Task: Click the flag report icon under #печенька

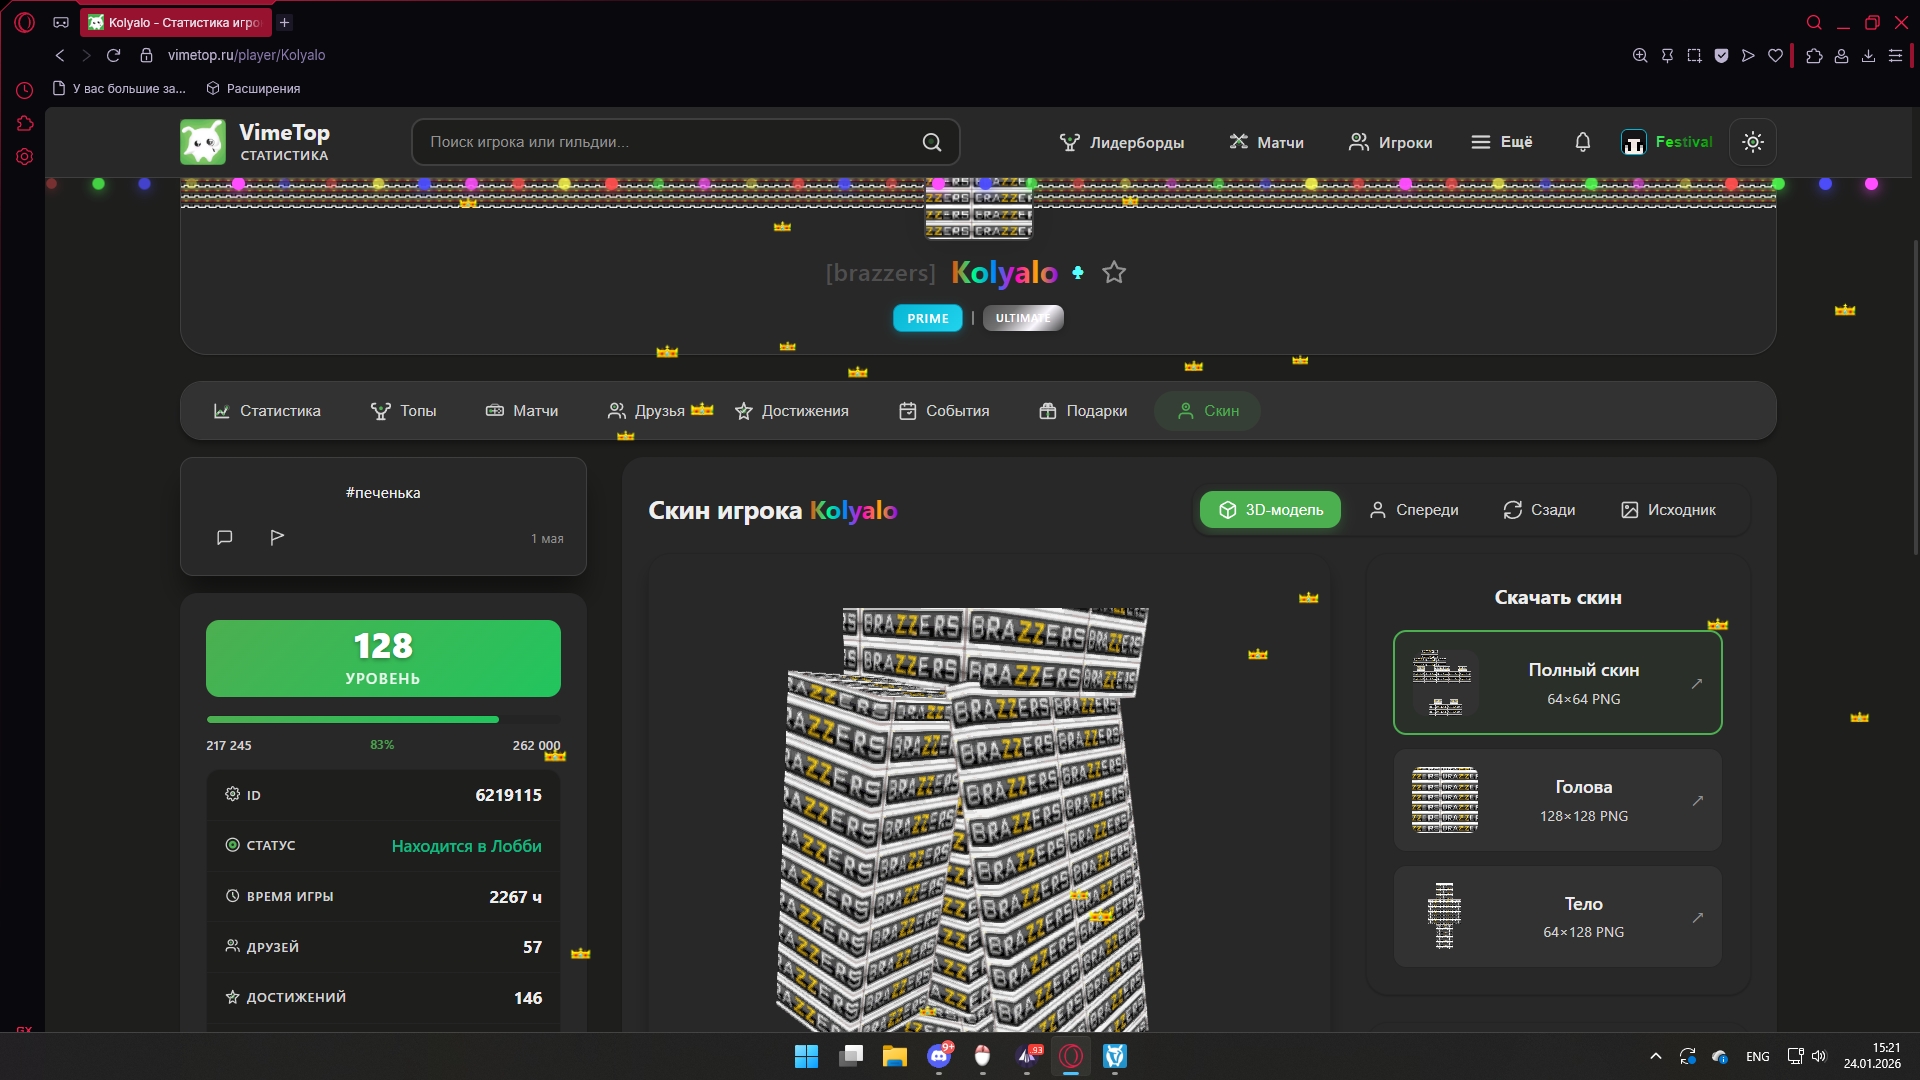Action: [x=277, y=537]
